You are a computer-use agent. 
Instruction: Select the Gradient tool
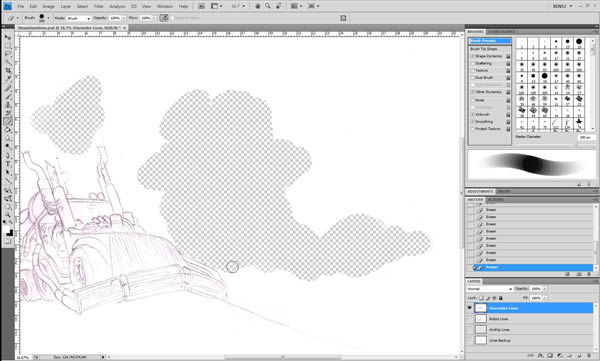[8, 130]
